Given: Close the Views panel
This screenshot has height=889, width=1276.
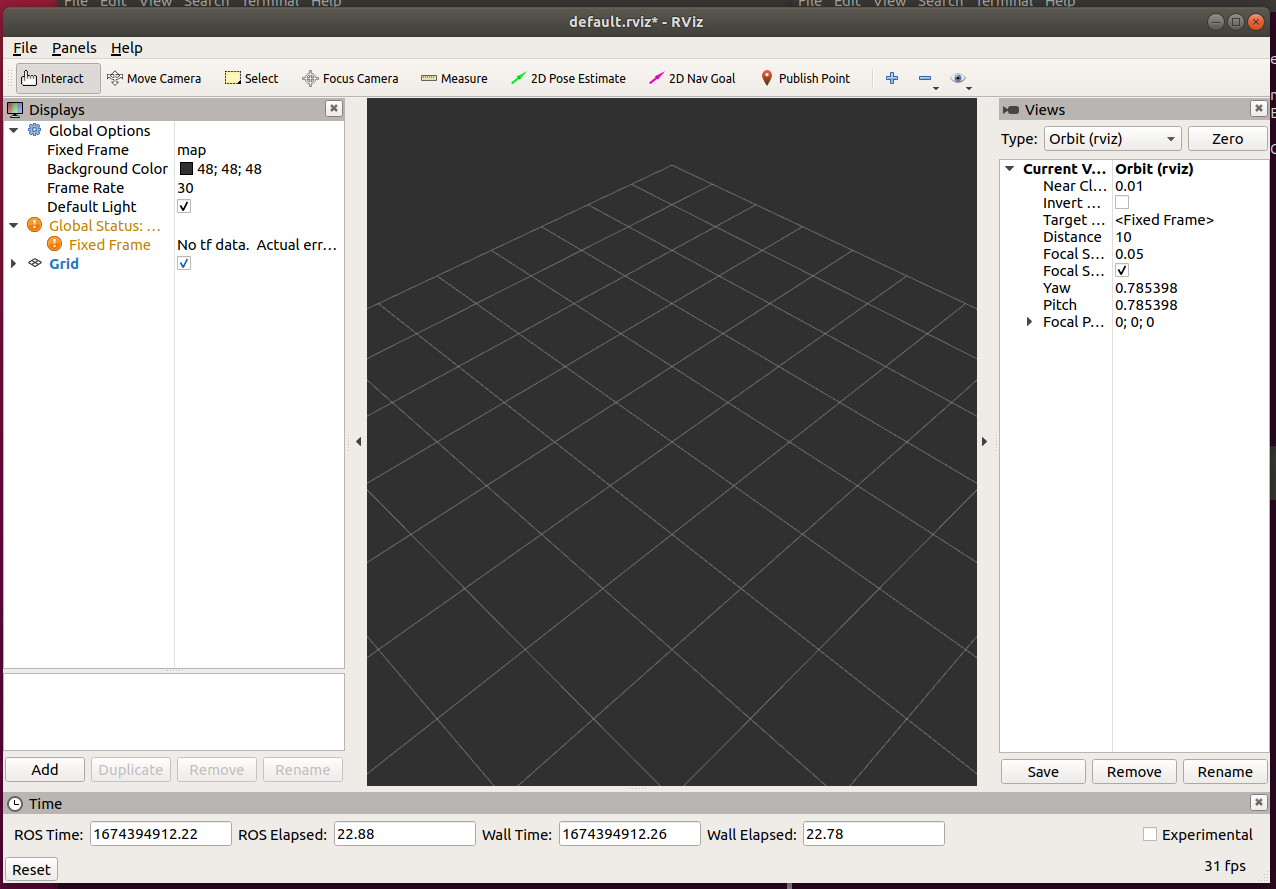Looking at the screenshot, I should tap(1258, 109).
